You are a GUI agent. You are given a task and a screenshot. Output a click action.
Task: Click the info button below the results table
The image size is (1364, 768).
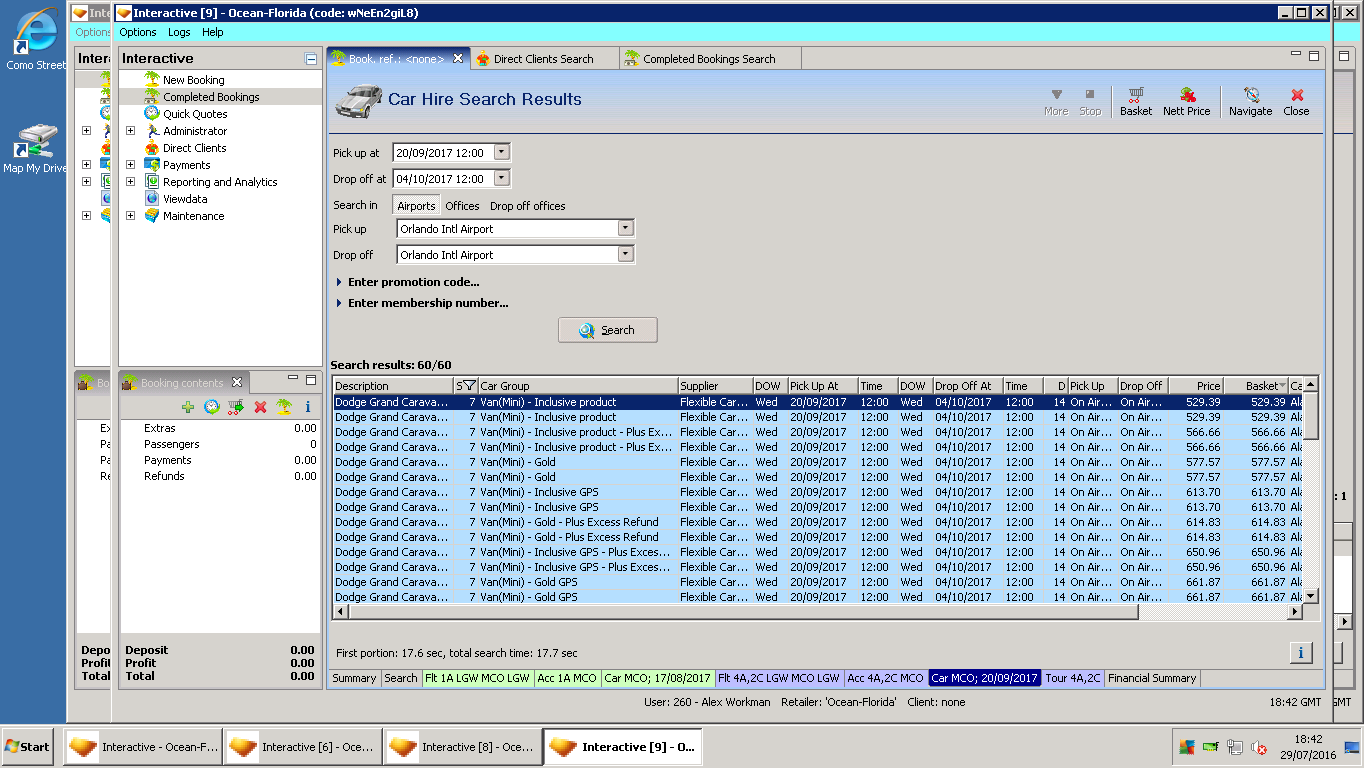pos(1300,653)
